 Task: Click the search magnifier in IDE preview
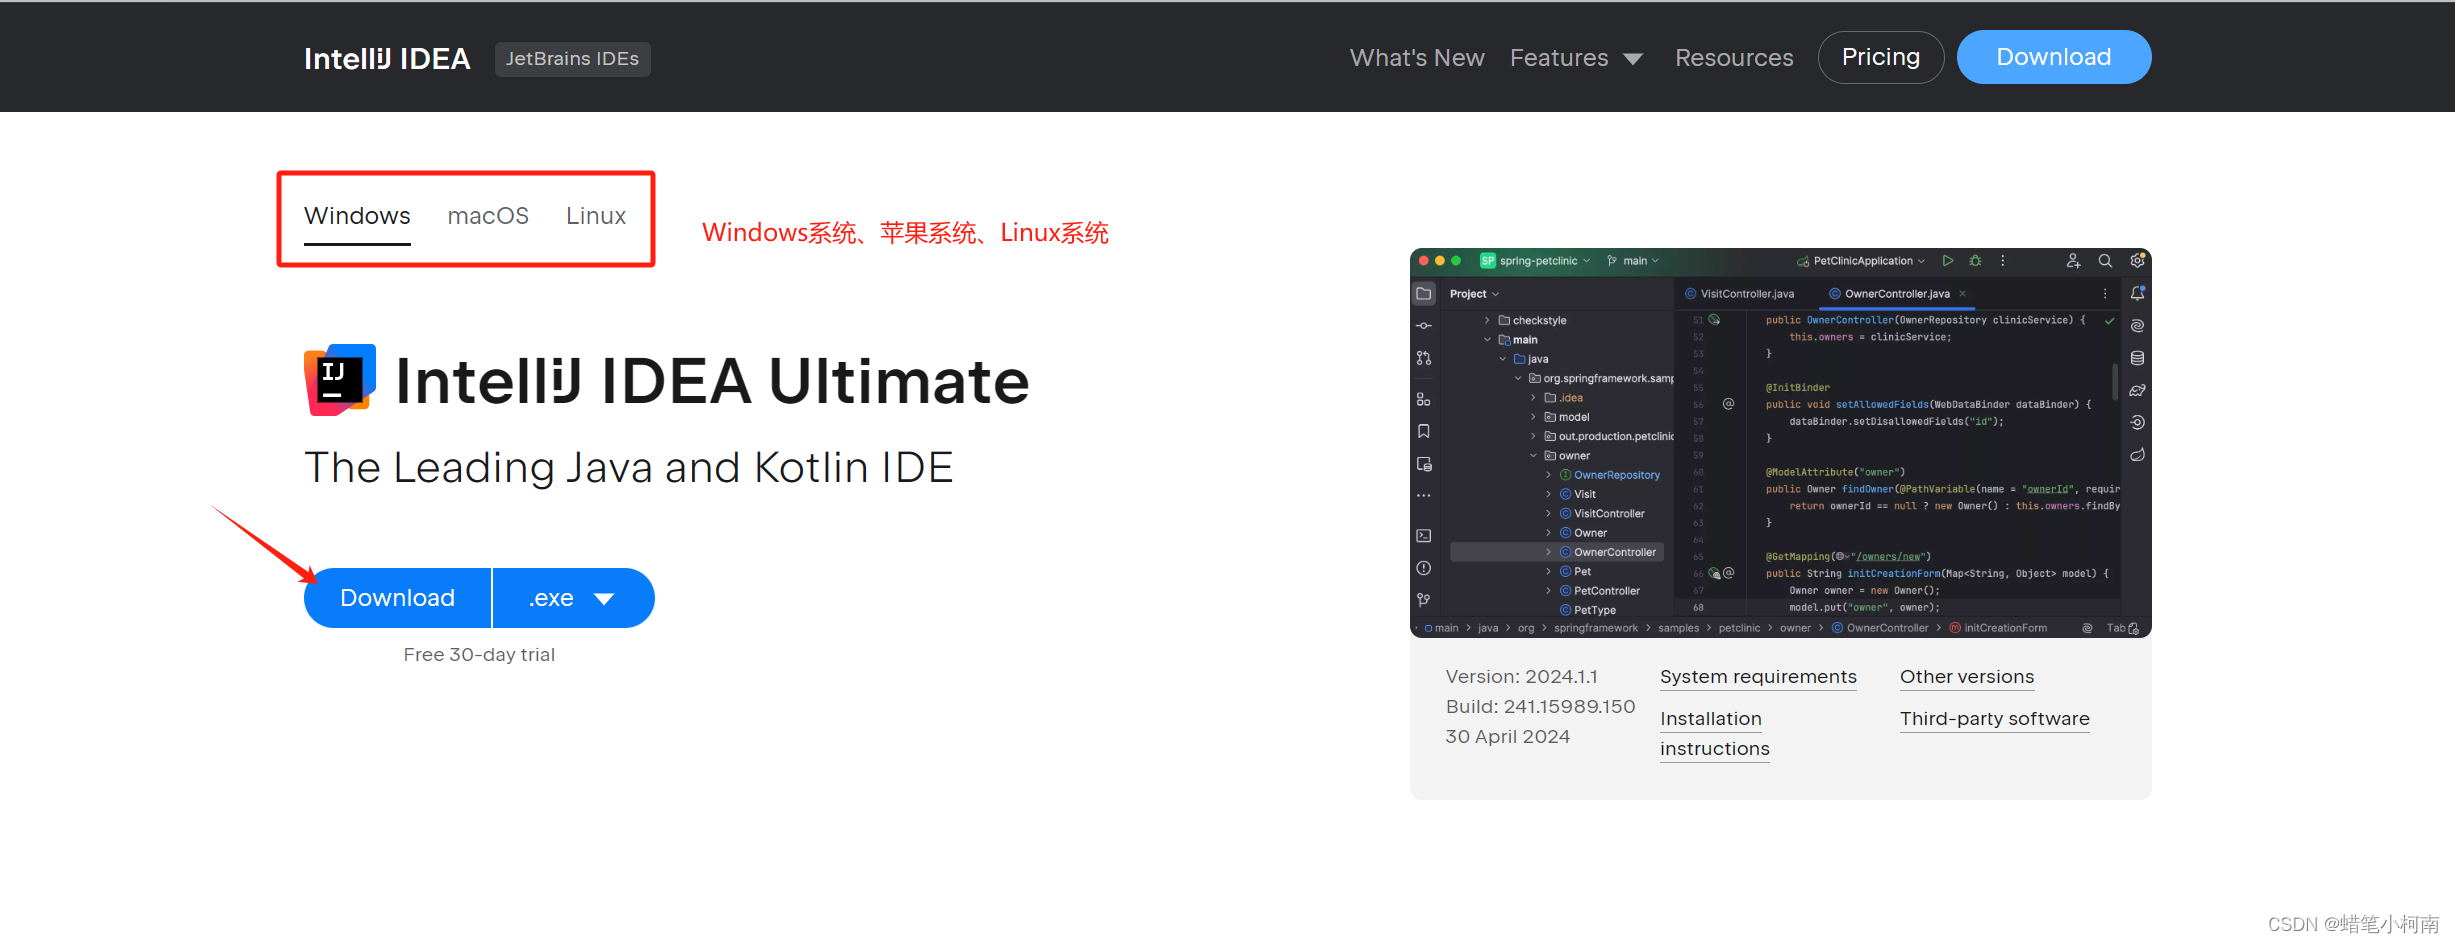[2105, 261]
